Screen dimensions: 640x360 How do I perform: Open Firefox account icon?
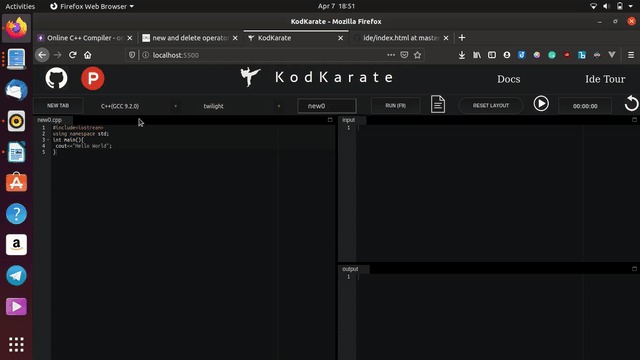point(507,55)
